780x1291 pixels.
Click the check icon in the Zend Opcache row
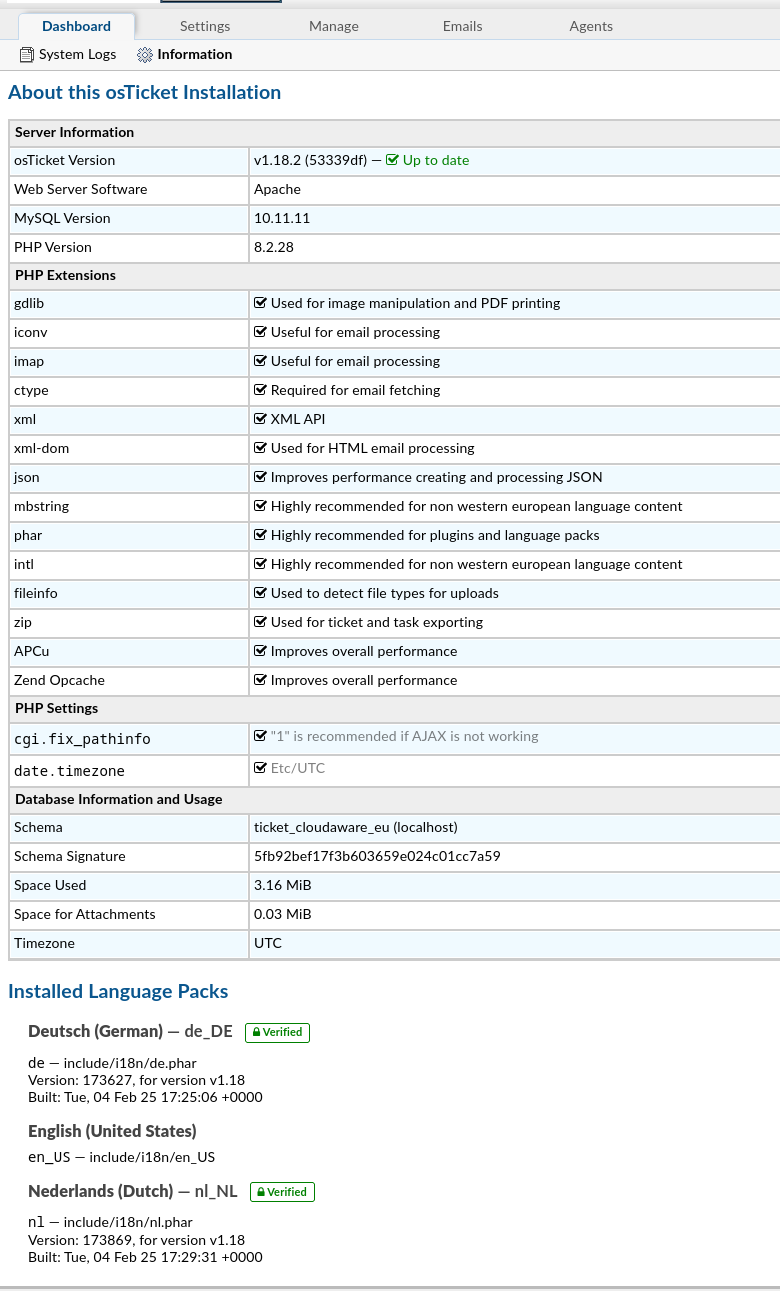pyautogui.click(x=261, y=680)
